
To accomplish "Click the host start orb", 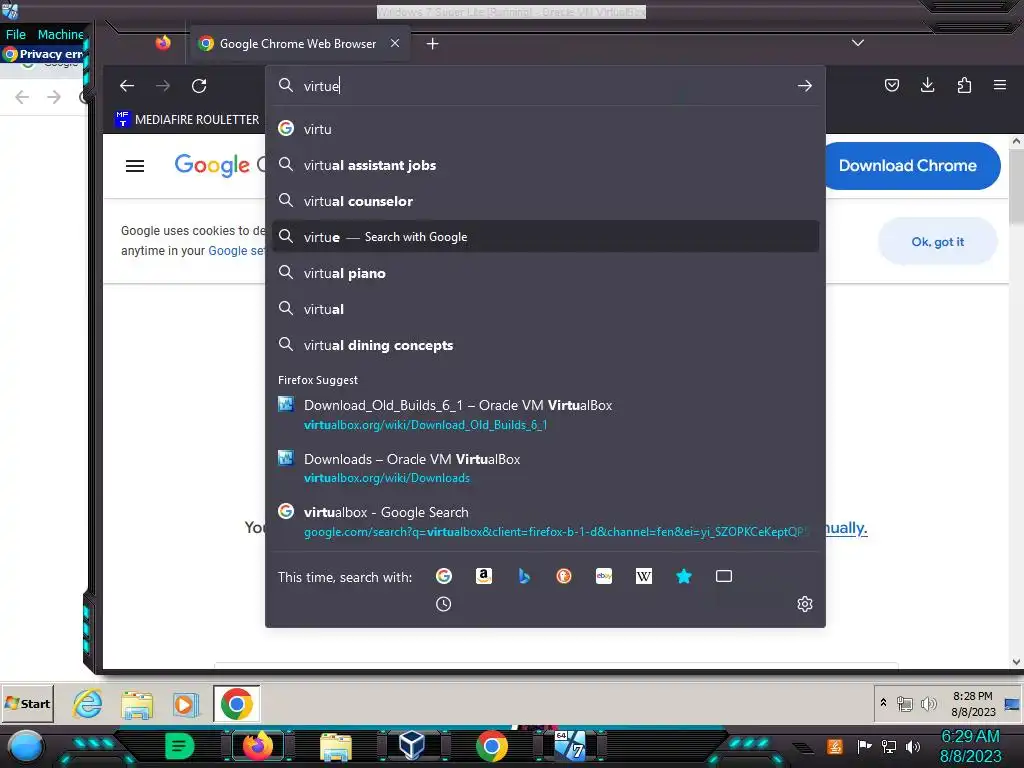I will pyautogui.click(x=25, y=746).
